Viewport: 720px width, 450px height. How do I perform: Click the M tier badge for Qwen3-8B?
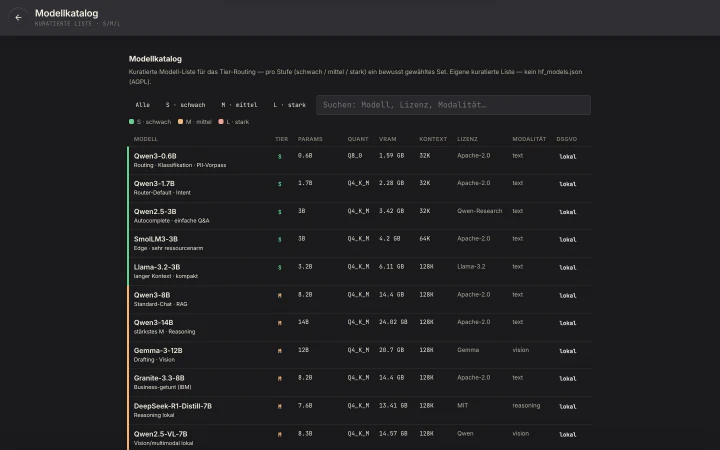click(280, 296)
